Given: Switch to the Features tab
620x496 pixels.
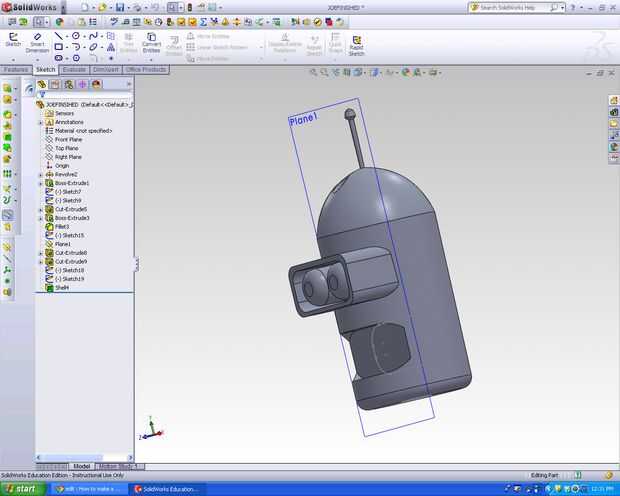Looking at the screenshot, I should pyautogui.click(x=16, y=70).
